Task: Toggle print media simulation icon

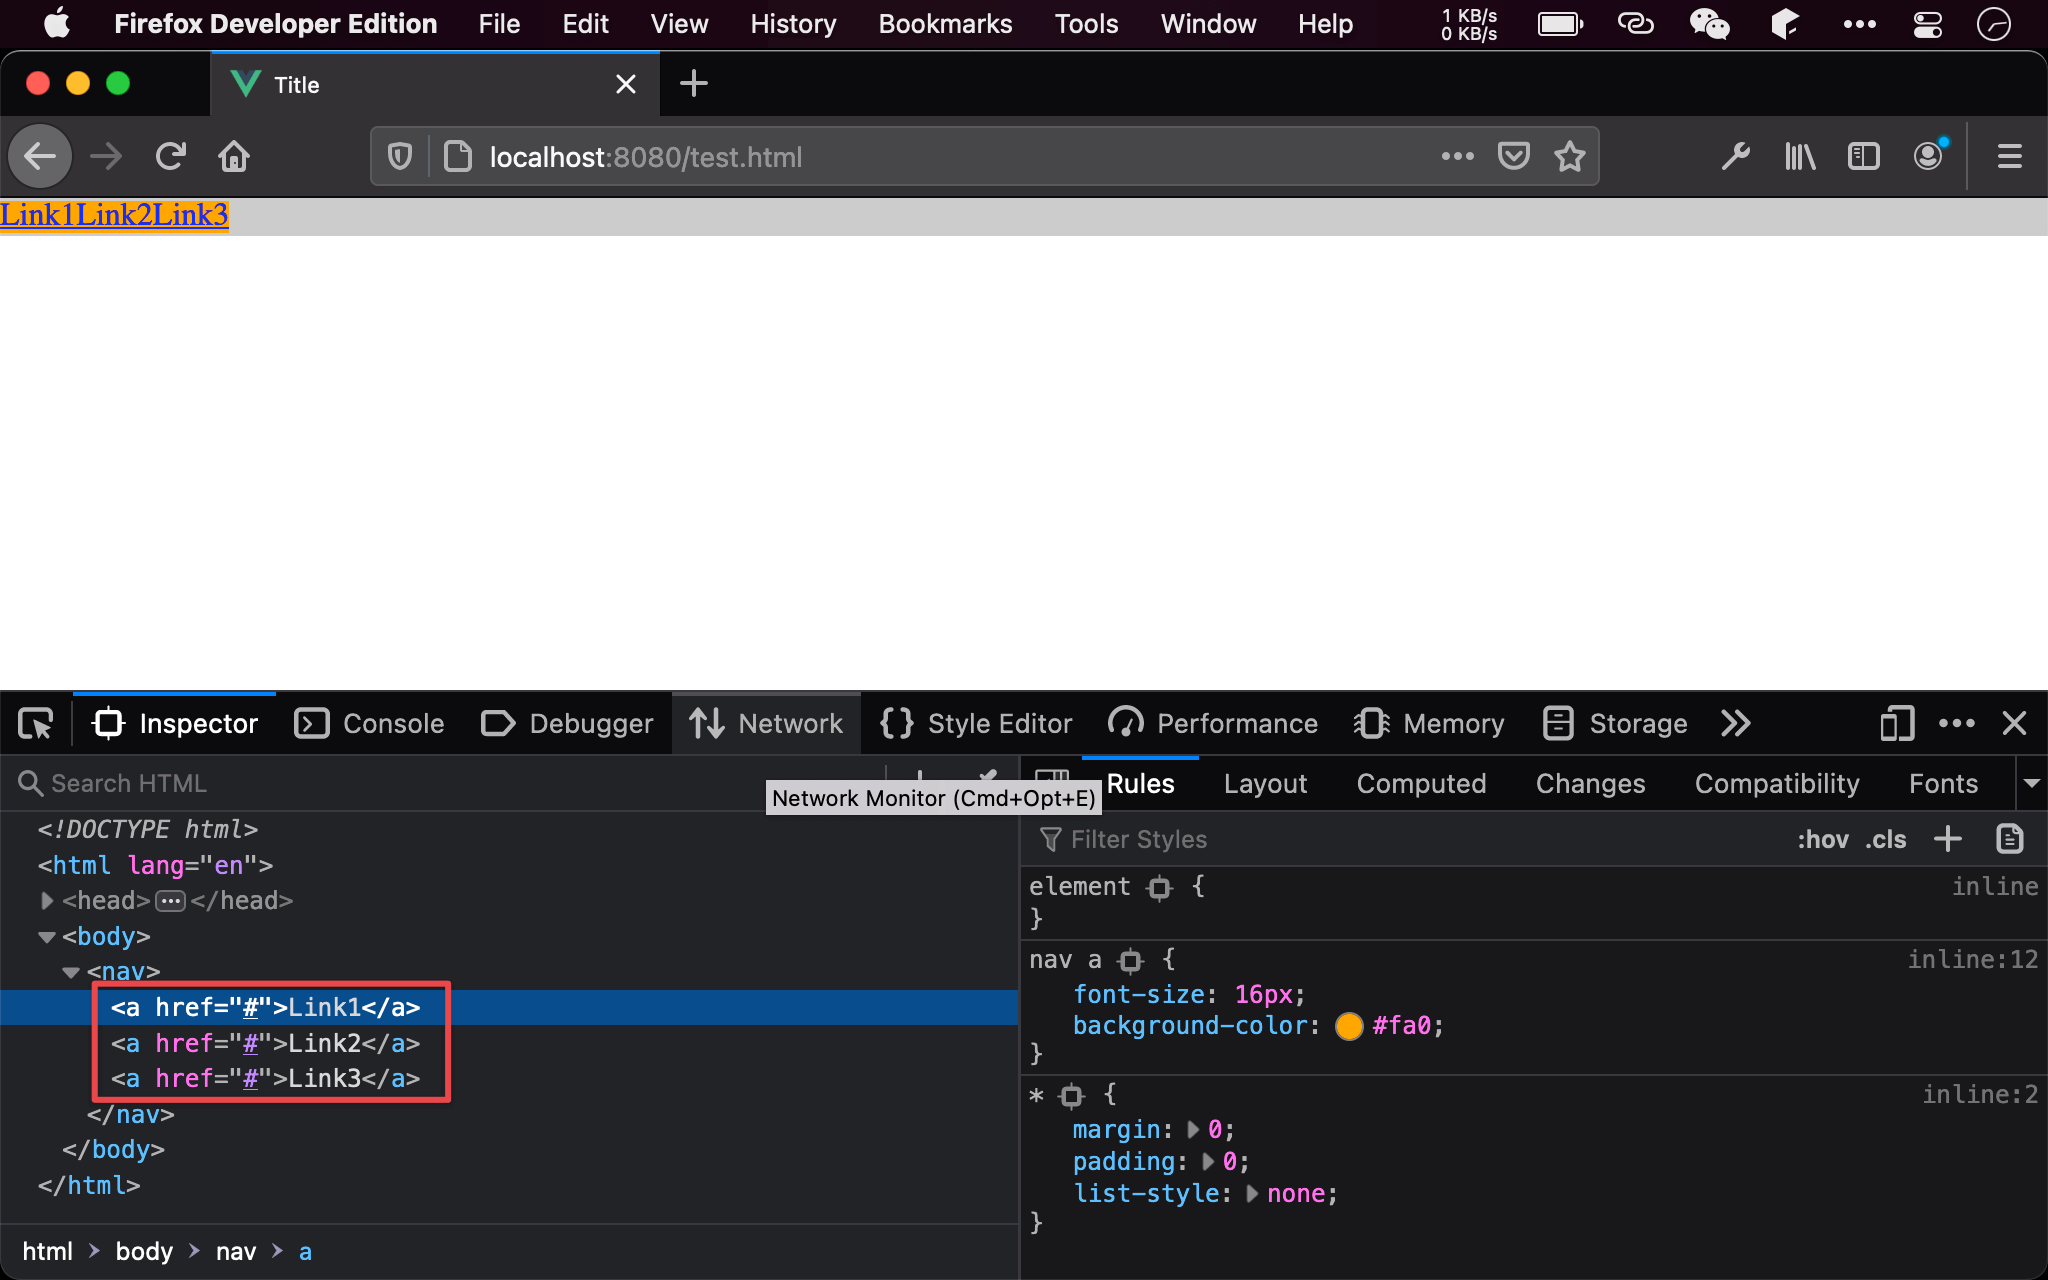Action: [x=2009, y=839]
